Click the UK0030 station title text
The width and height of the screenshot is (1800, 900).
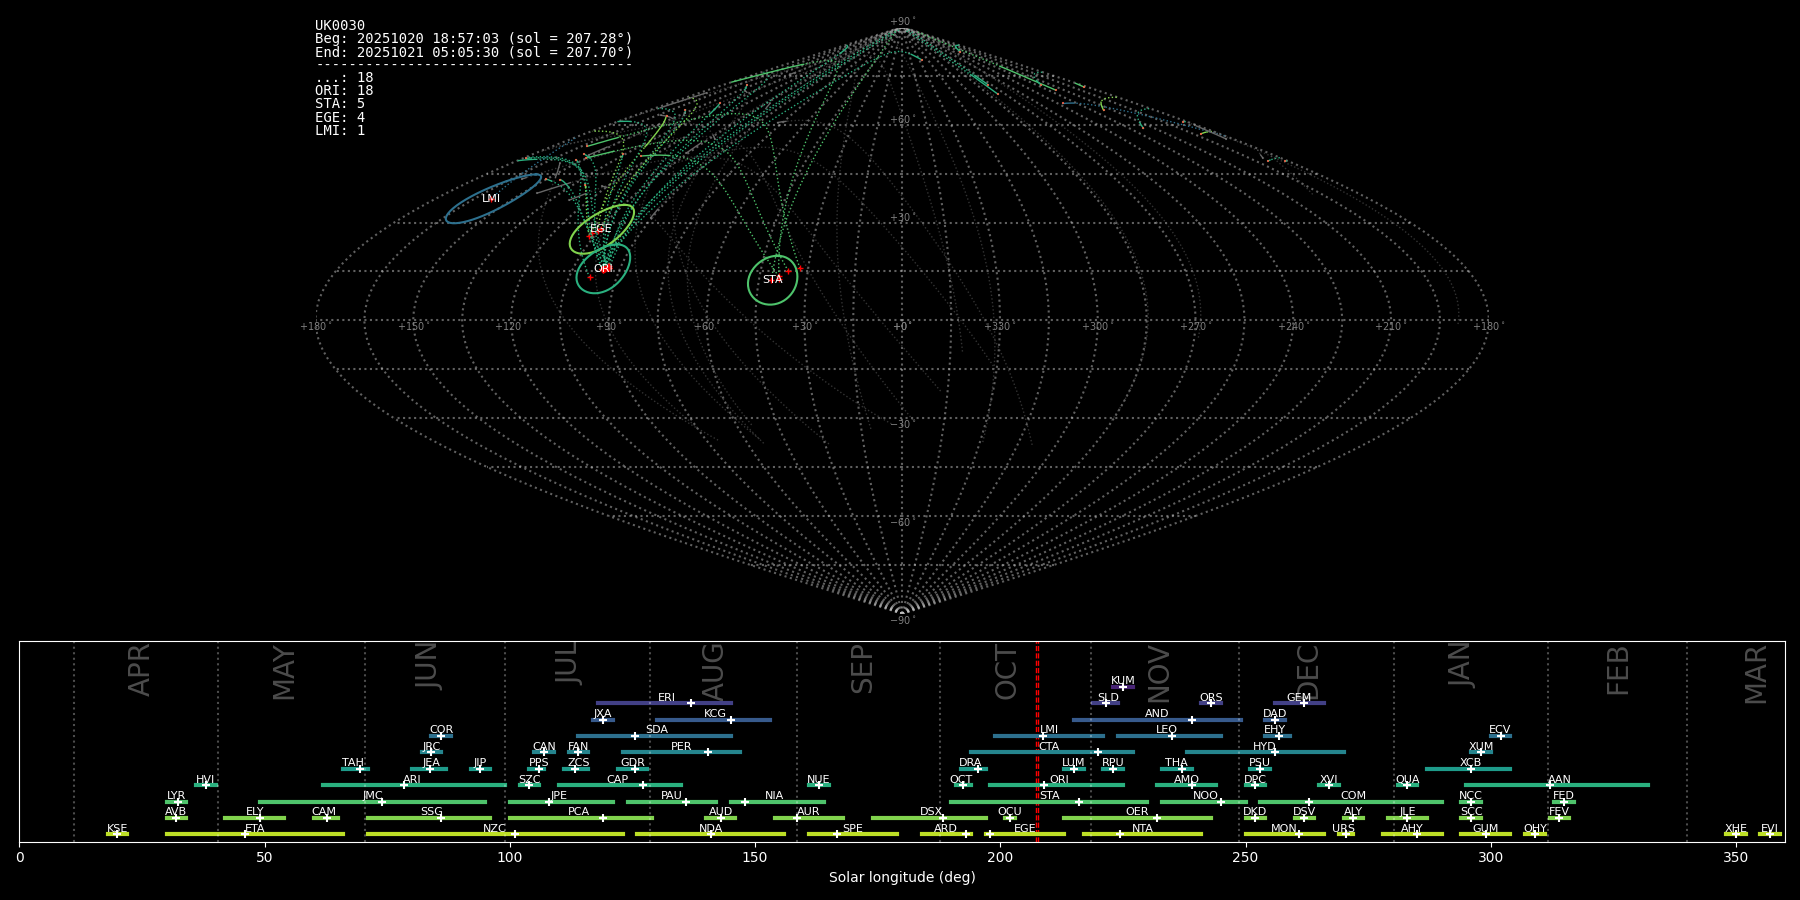coord(340,26)
